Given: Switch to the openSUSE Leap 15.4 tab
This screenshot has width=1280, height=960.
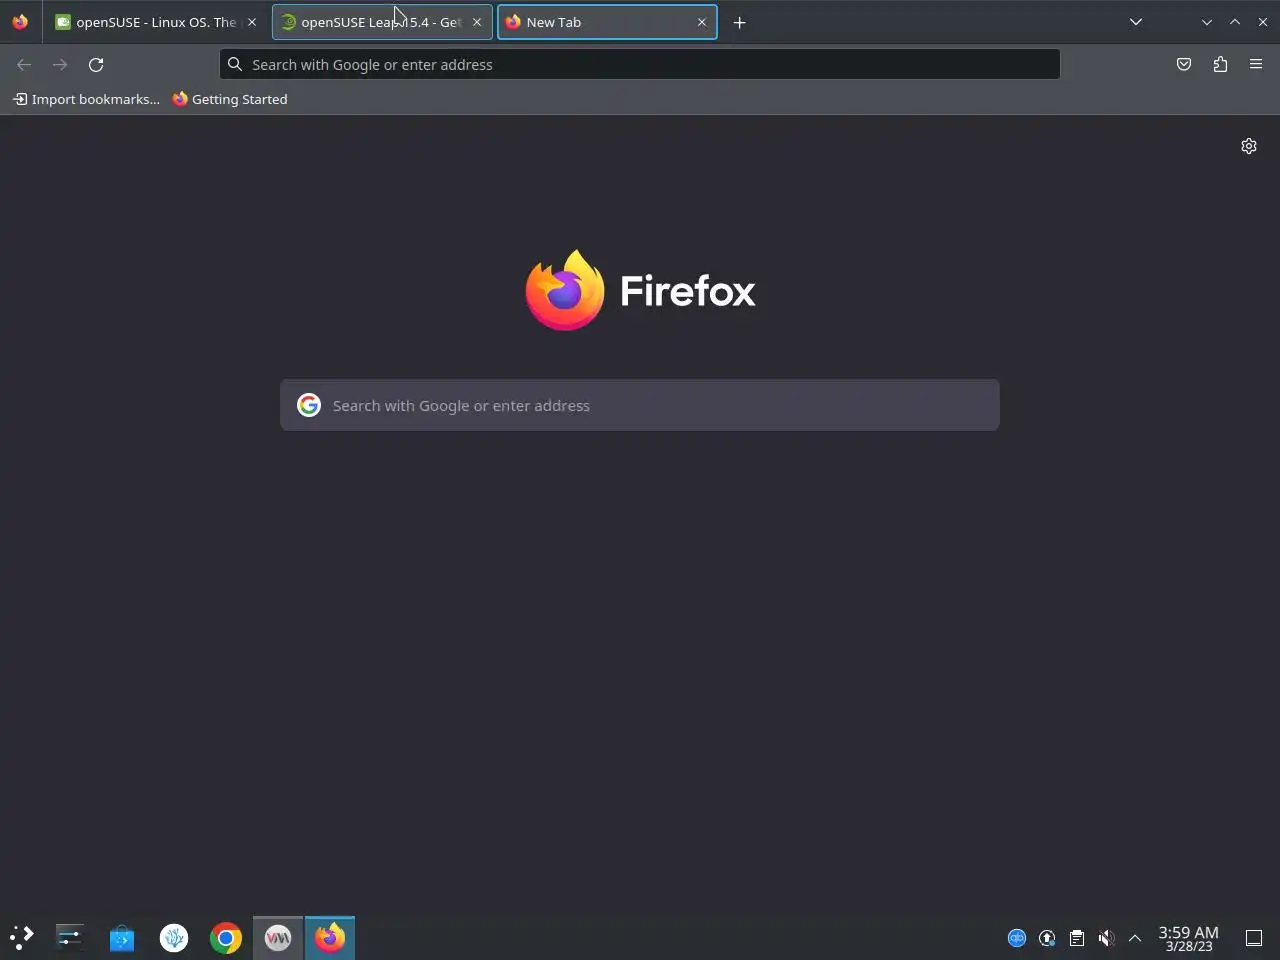Looking at the screenshot, I should 381,22.
